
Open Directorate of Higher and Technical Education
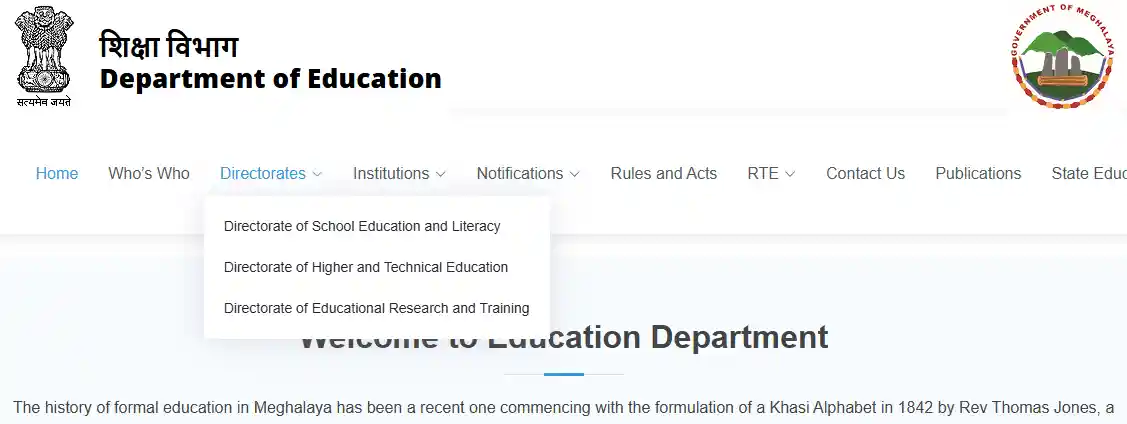366,267
